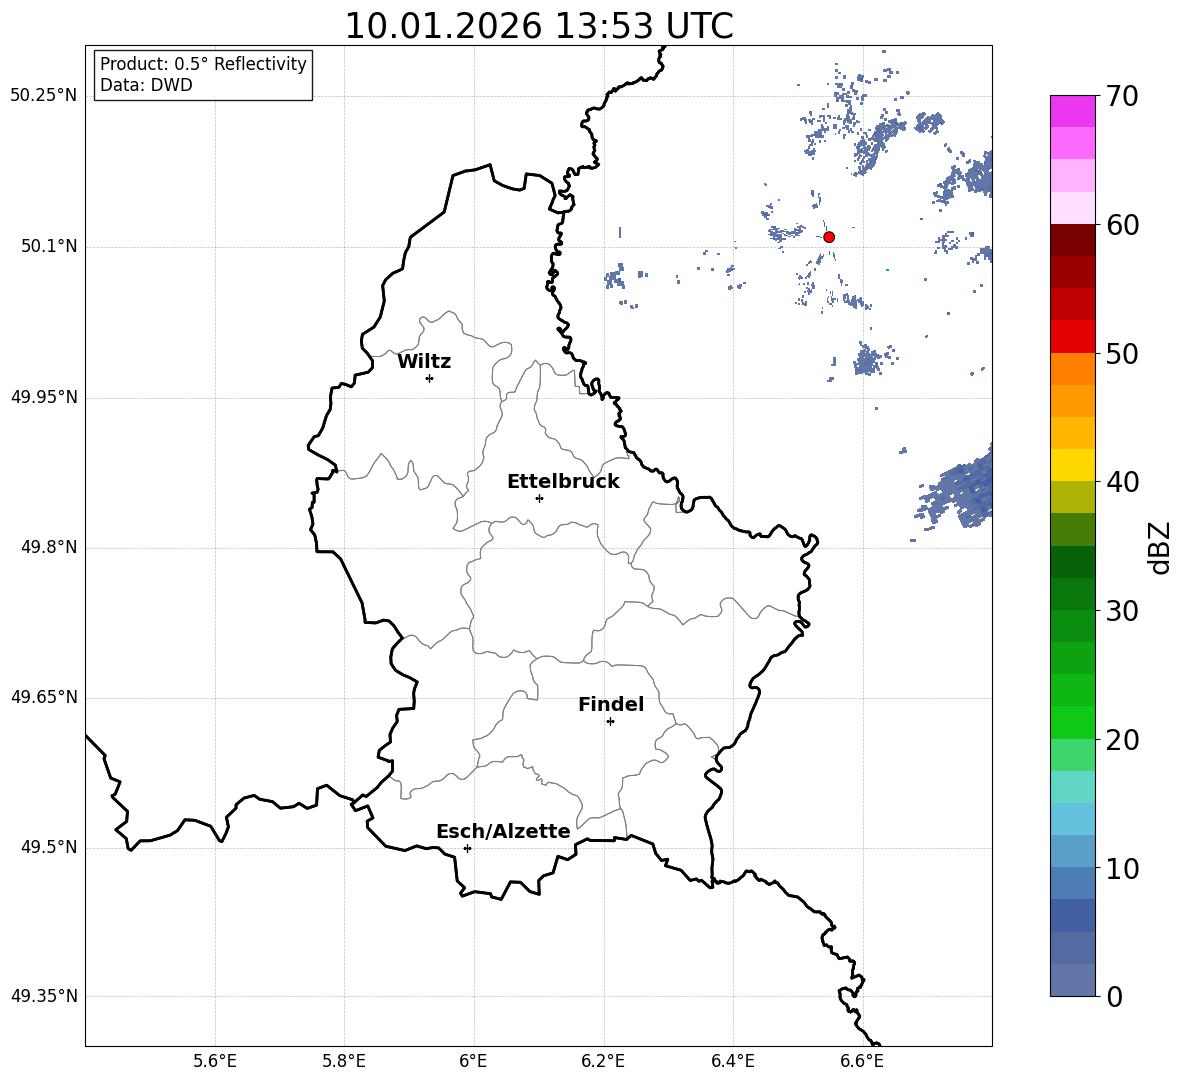The height and width of the screenshot is (1081, 1184).
Task: Click the 70 tick label on colorbar
Action: click(1121, 96)
